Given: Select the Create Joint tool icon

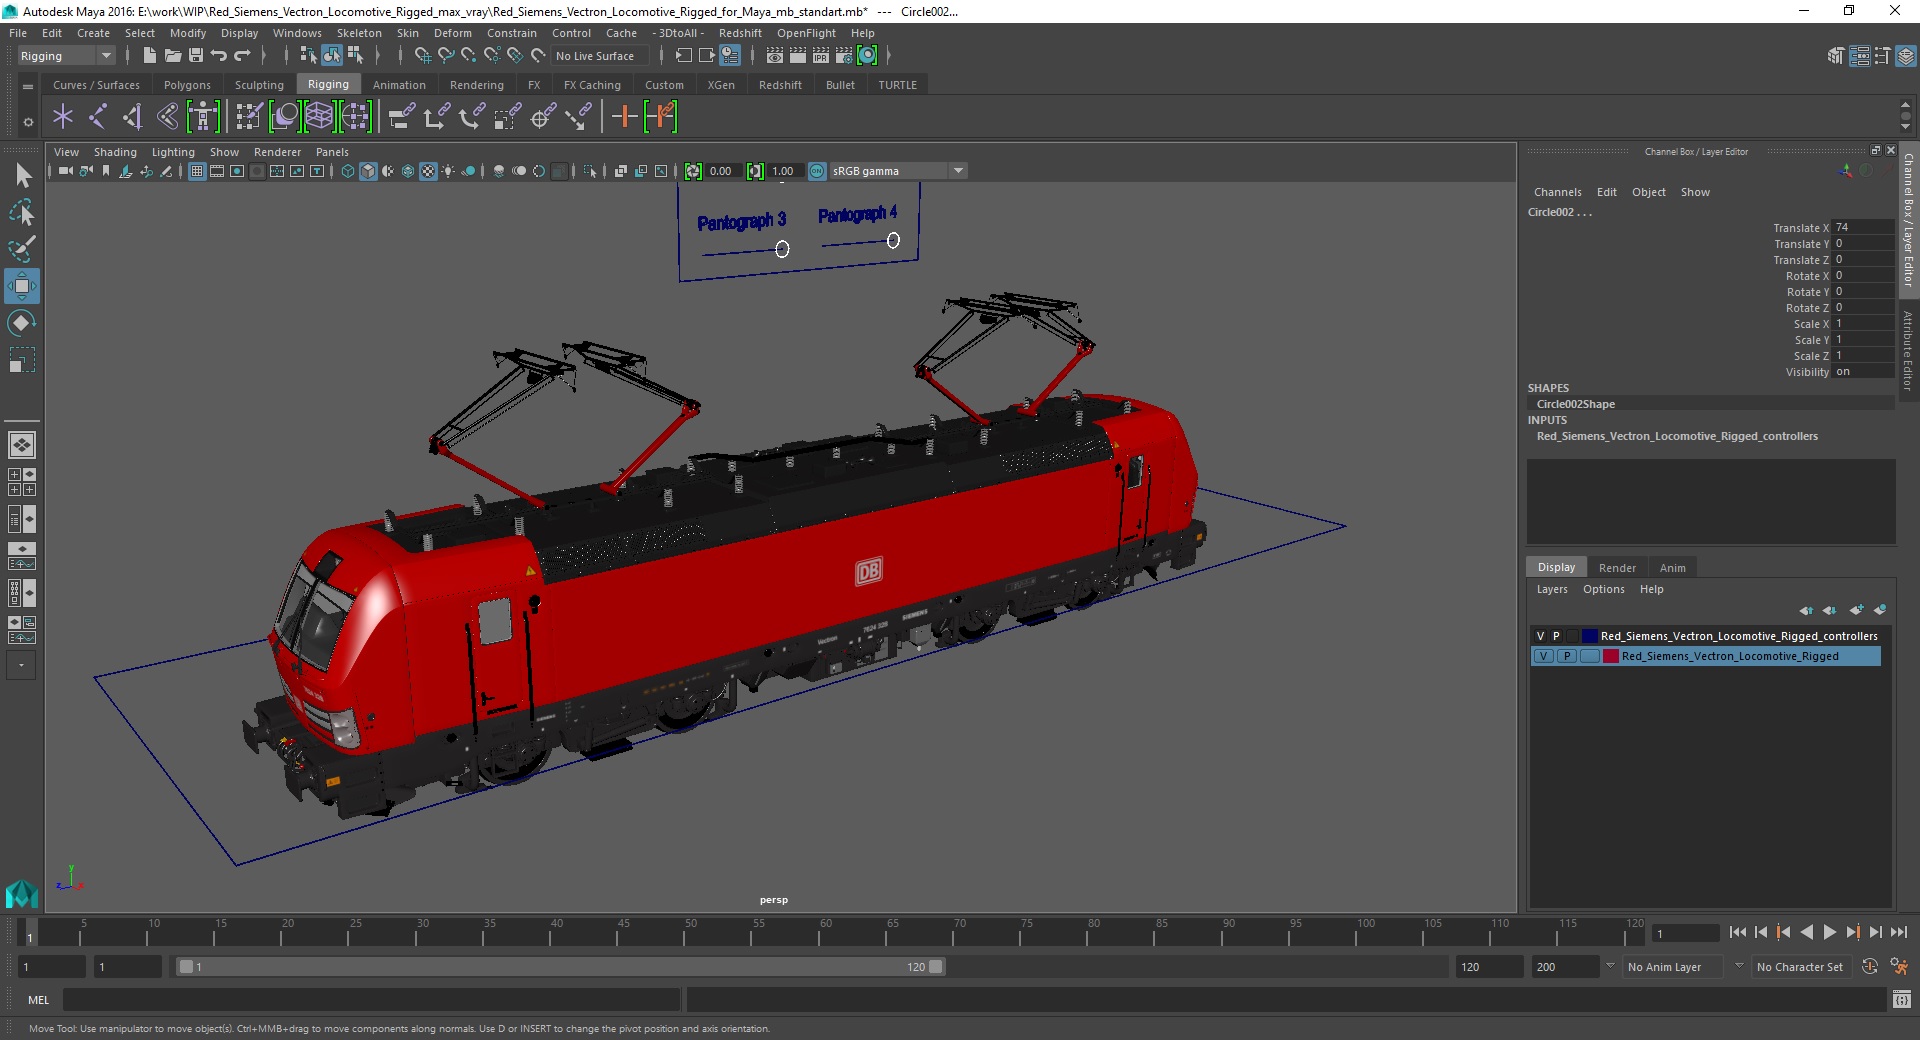Looking at the screenshot, I should [98, 117].
